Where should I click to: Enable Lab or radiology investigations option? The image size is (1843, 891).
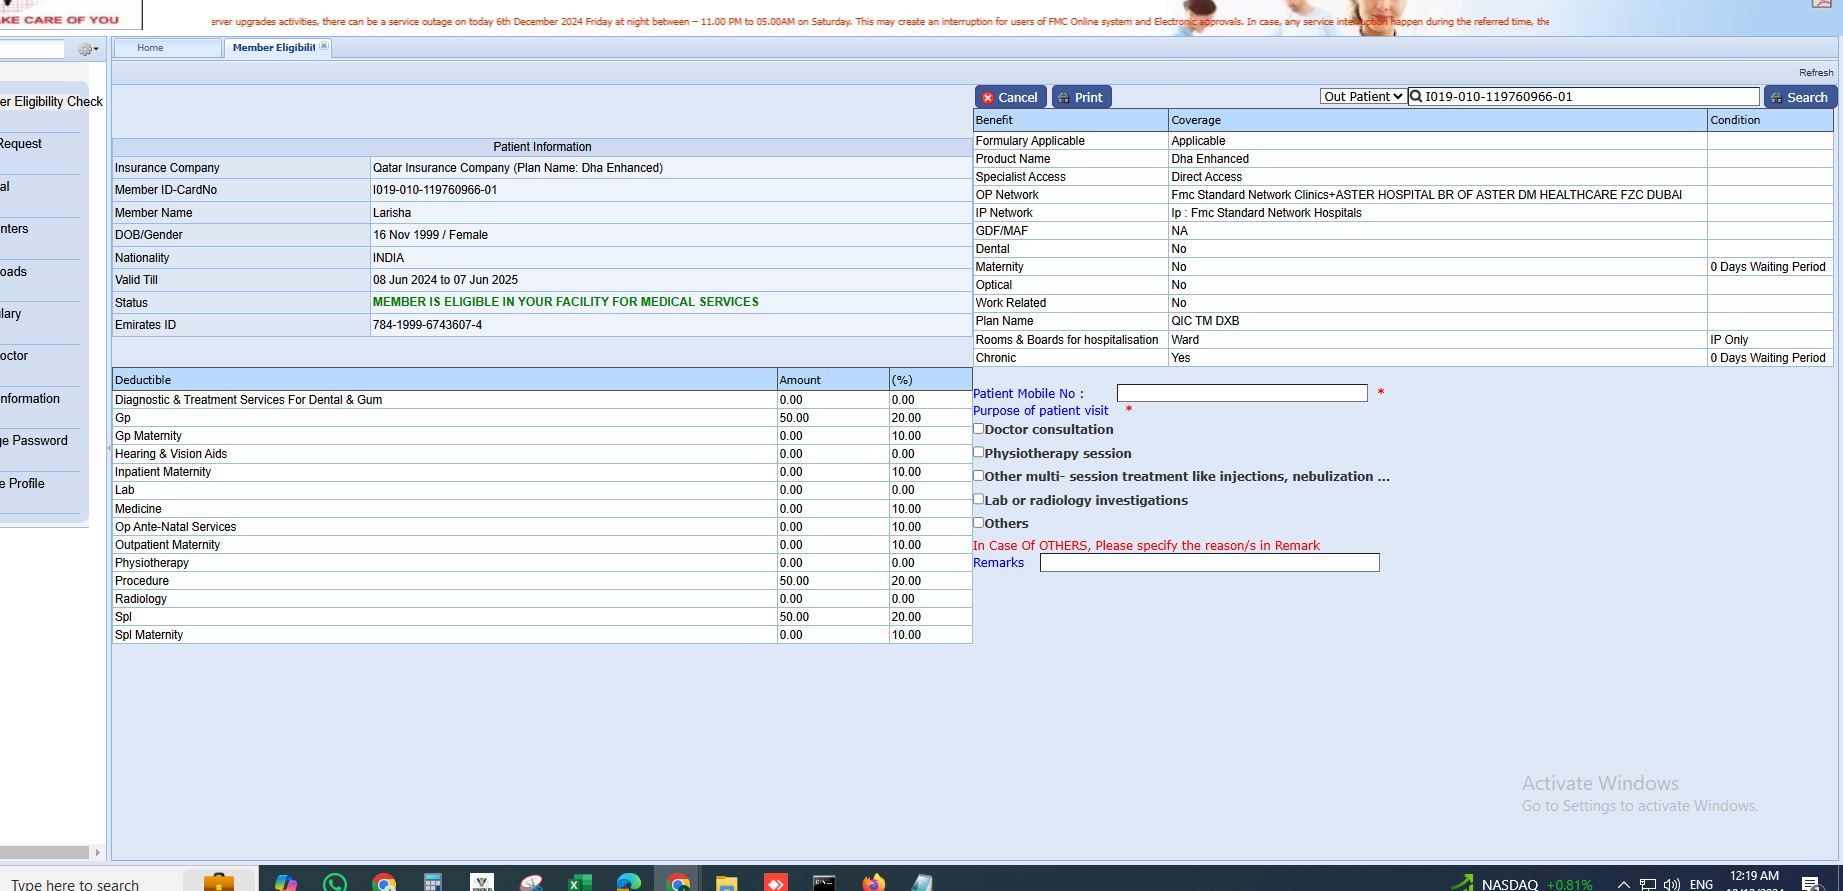pyautogui.click(x=979, y=499)
